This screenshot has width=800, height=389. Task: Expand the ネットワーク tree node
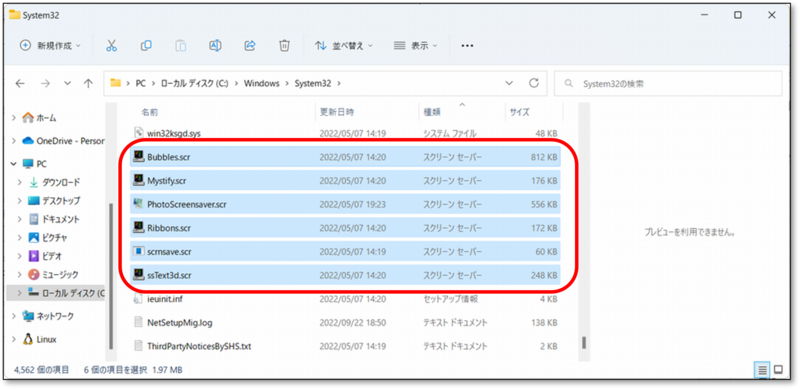point(14,317)
